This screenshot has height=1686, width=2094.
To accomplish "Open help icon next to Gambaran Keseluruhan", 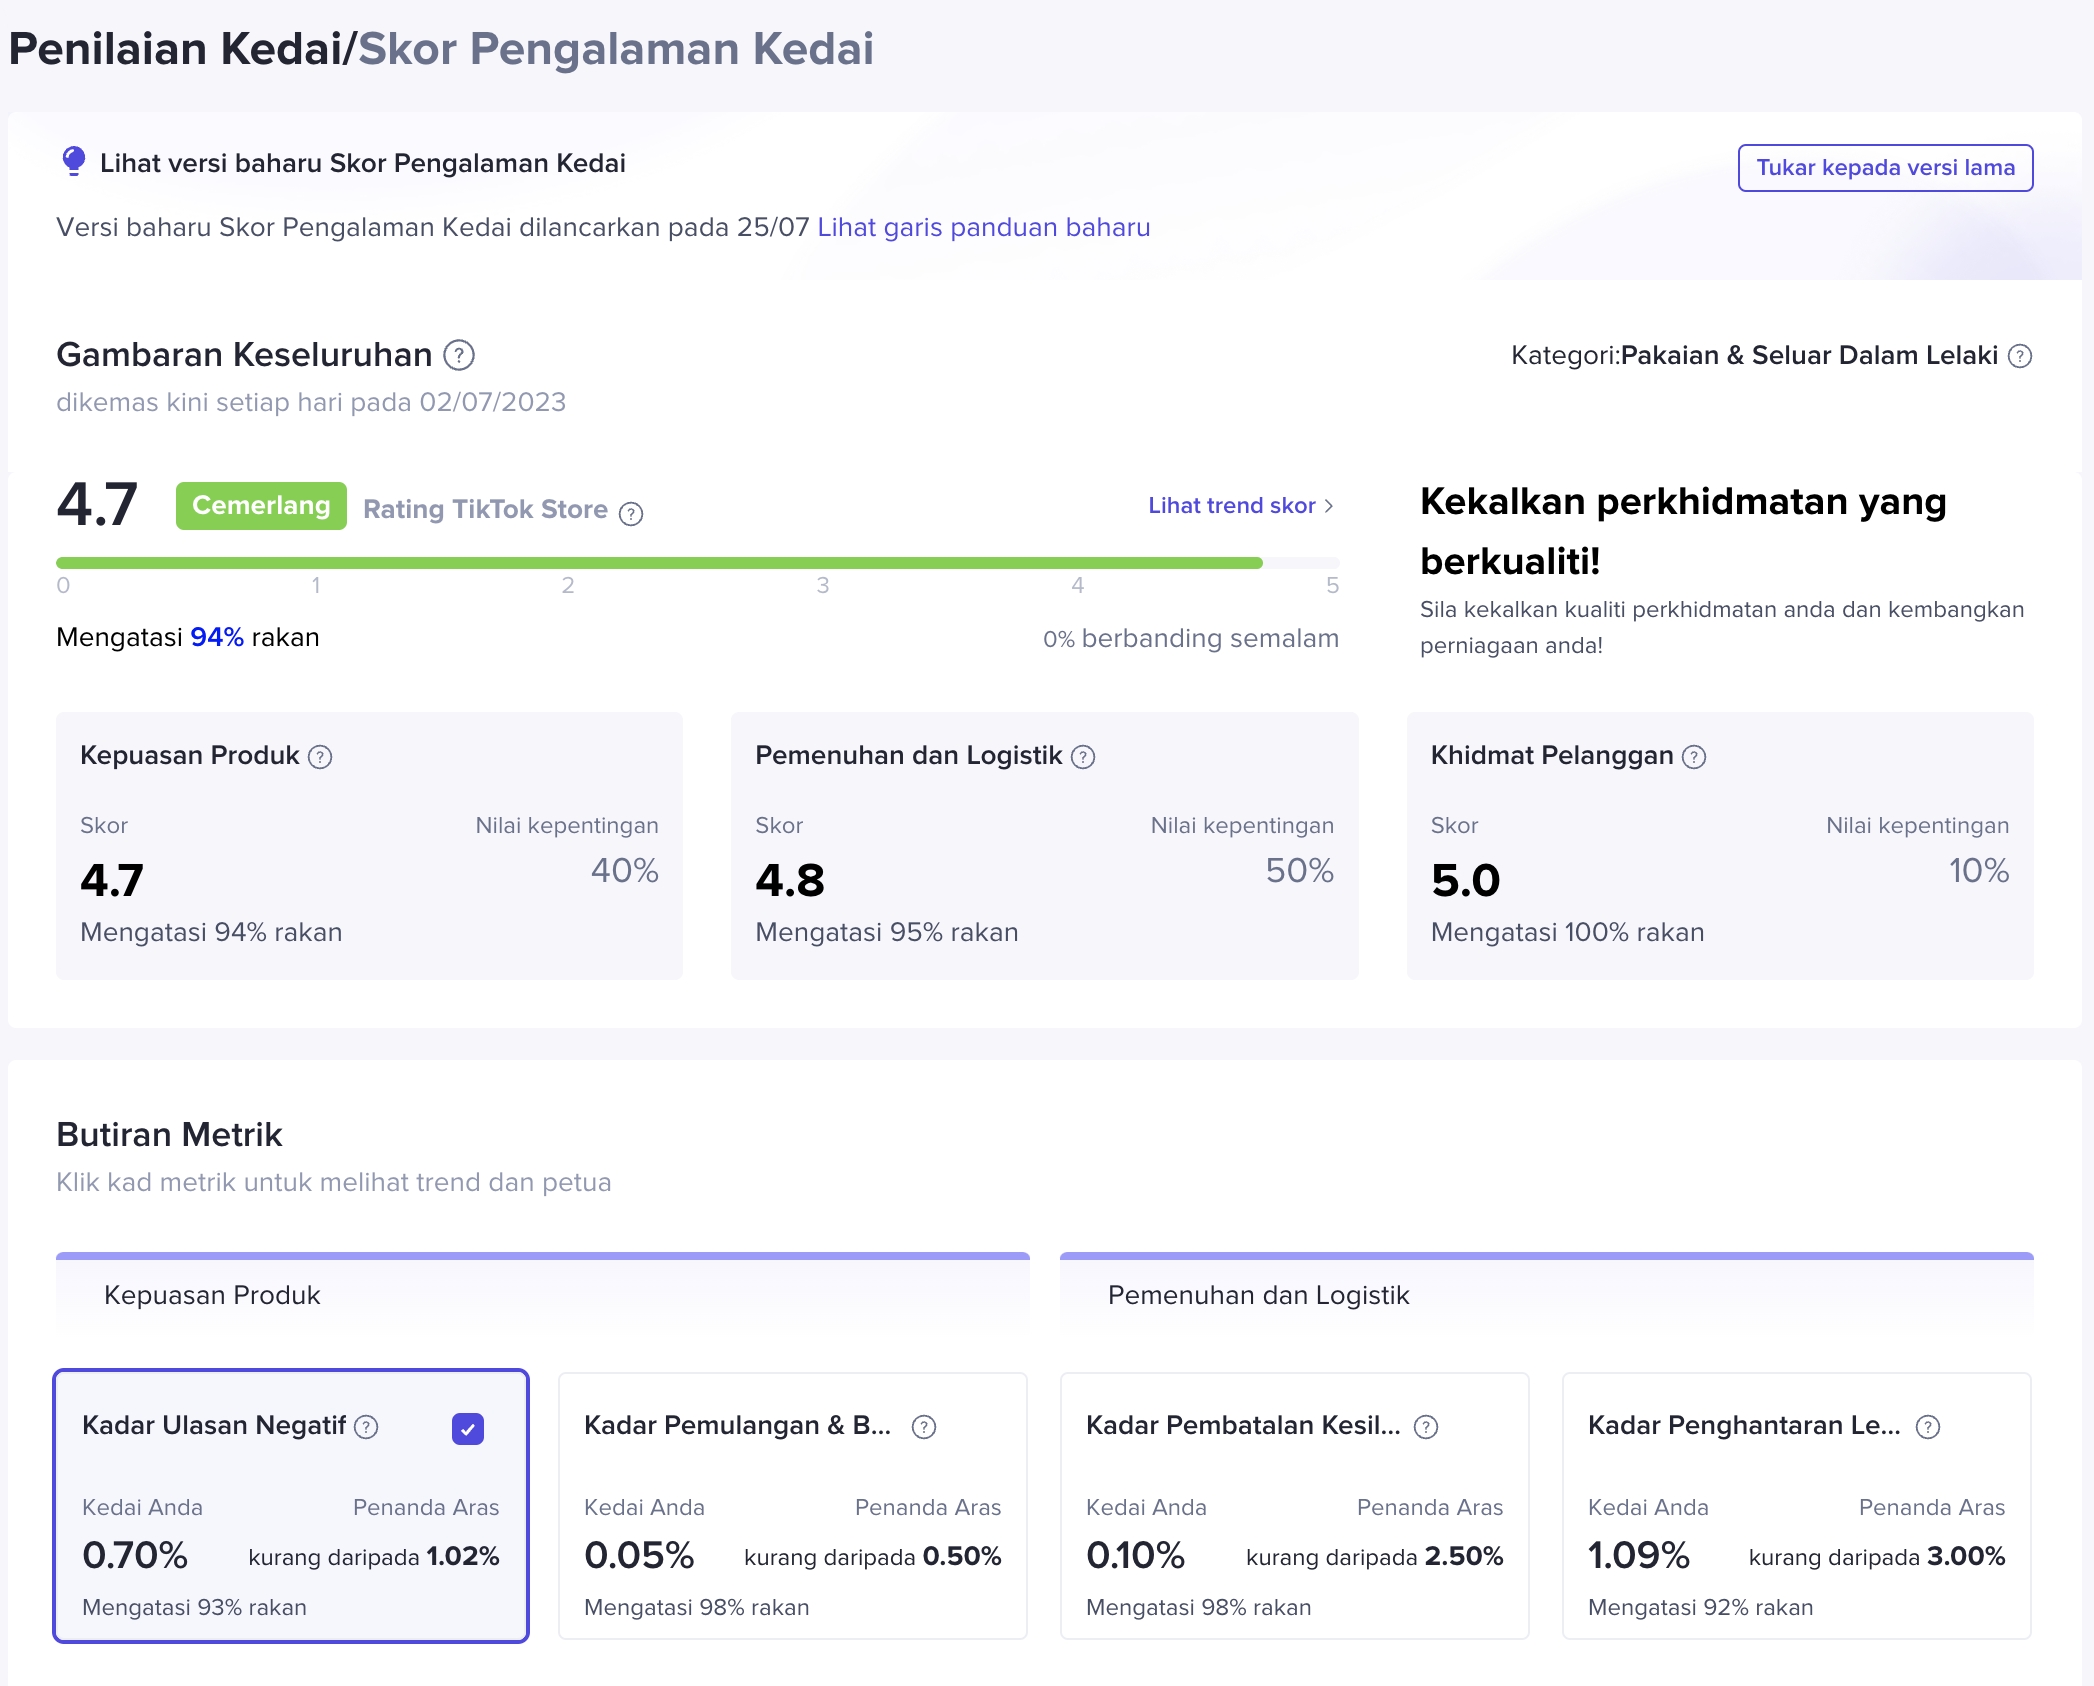I will tap(459, 355).
